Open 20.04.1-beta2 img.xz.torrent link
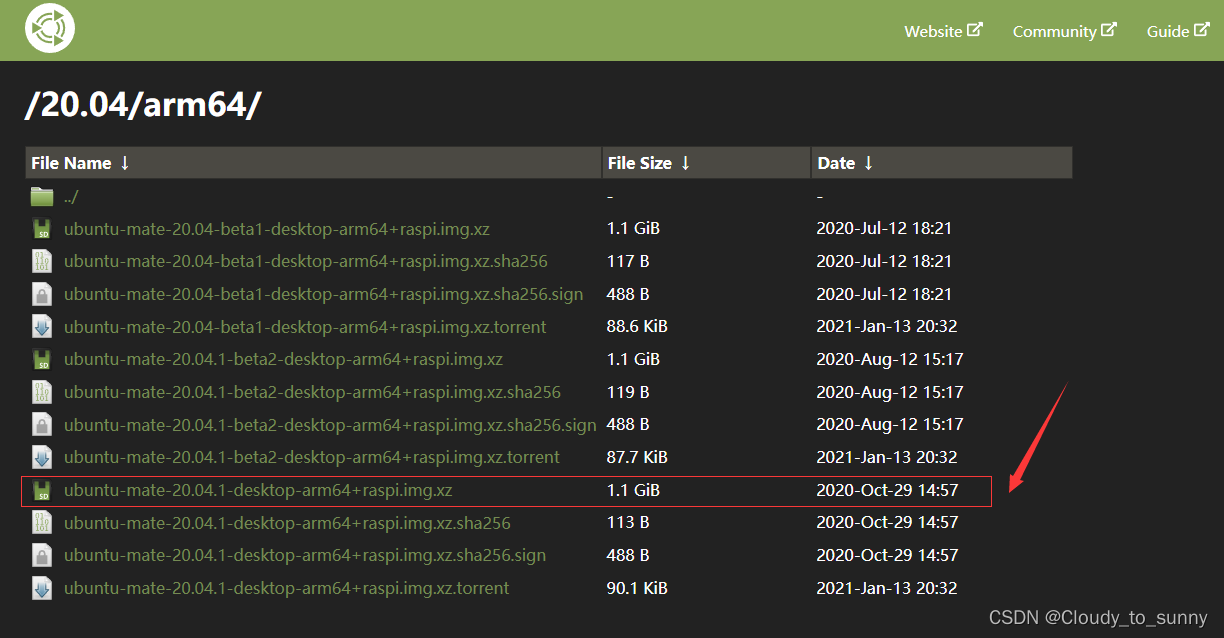Image resolution: width=1224 pixels, height=638 pixels. [x=312, y=457]
